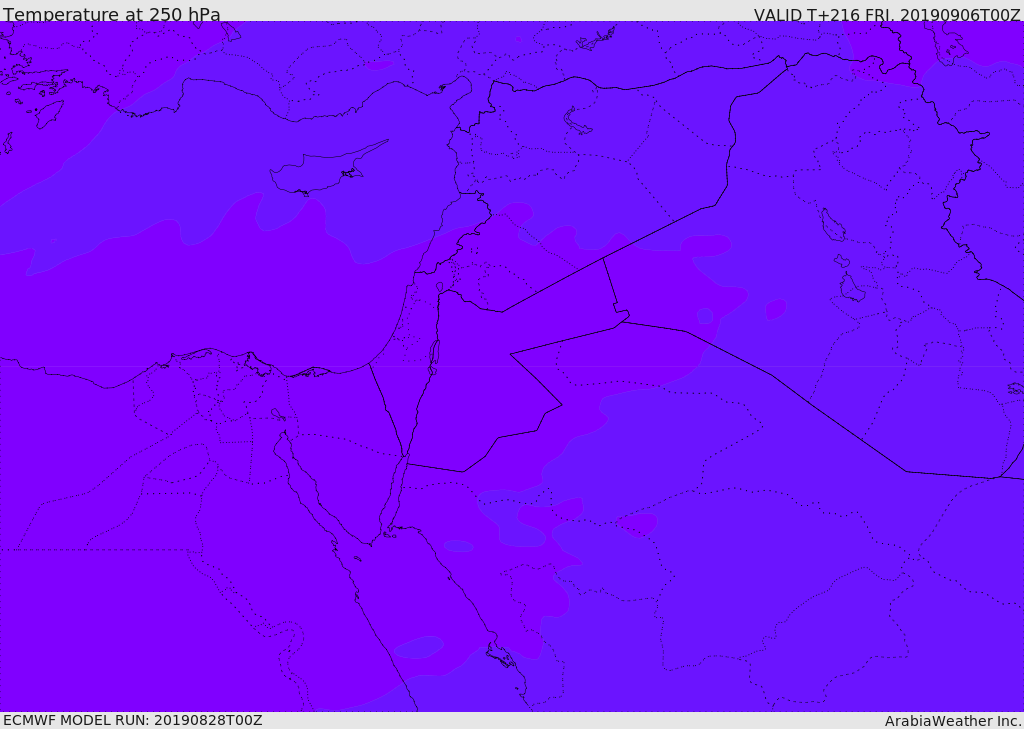Click the 'ECMWF MODEL RUN: 20190828T00Z' text
The height and width of the screenshot is (729, 1024).
click(133, 720)
